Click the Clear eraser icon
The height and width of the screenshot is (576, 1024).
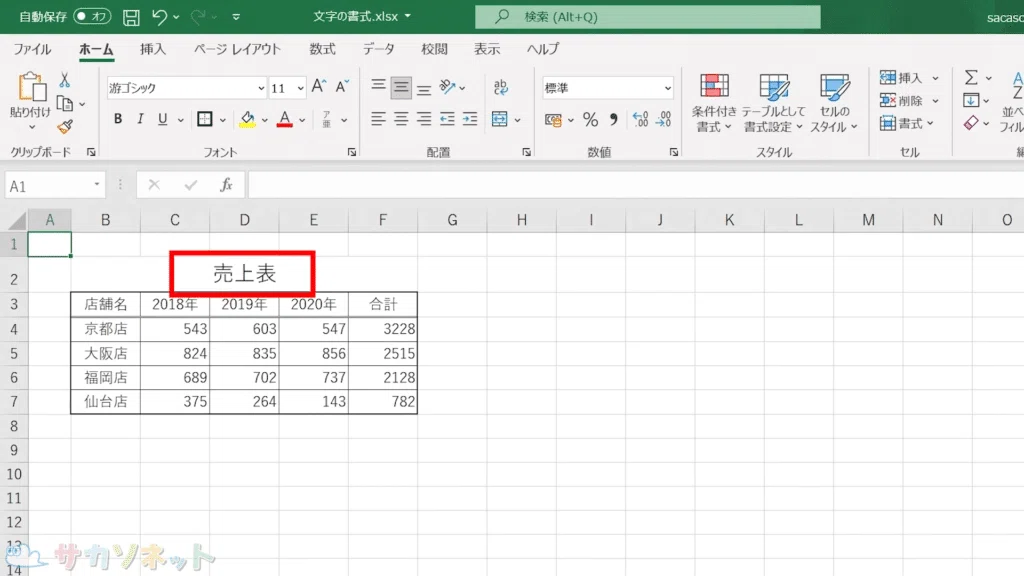[x=971, y=123]
